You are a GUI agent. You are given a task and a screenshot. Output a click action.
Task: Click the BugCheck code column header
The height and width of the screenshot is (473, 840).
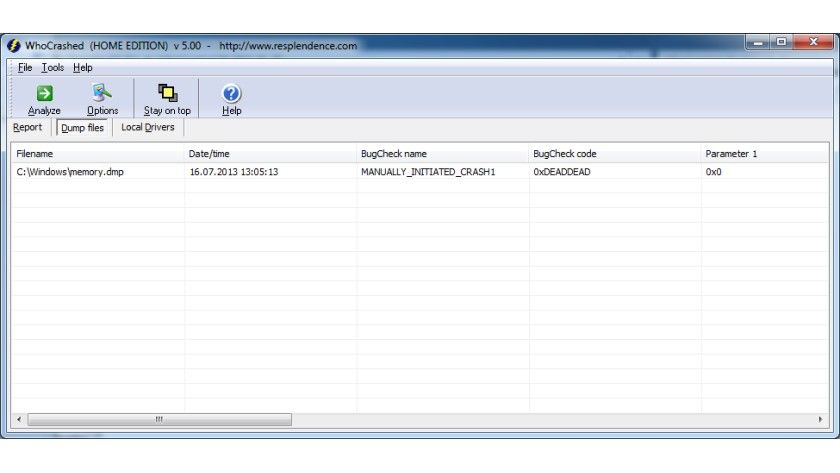point(615,154)
